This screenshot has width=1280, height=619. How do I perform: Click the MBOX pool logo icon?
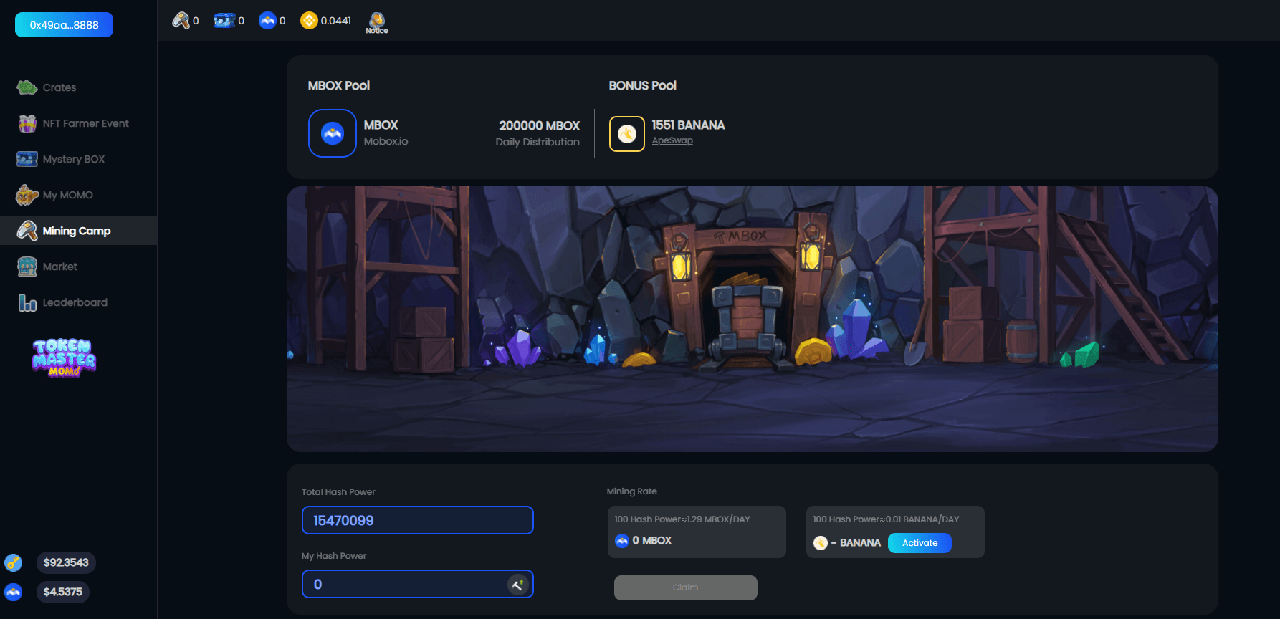pos(332,133)
